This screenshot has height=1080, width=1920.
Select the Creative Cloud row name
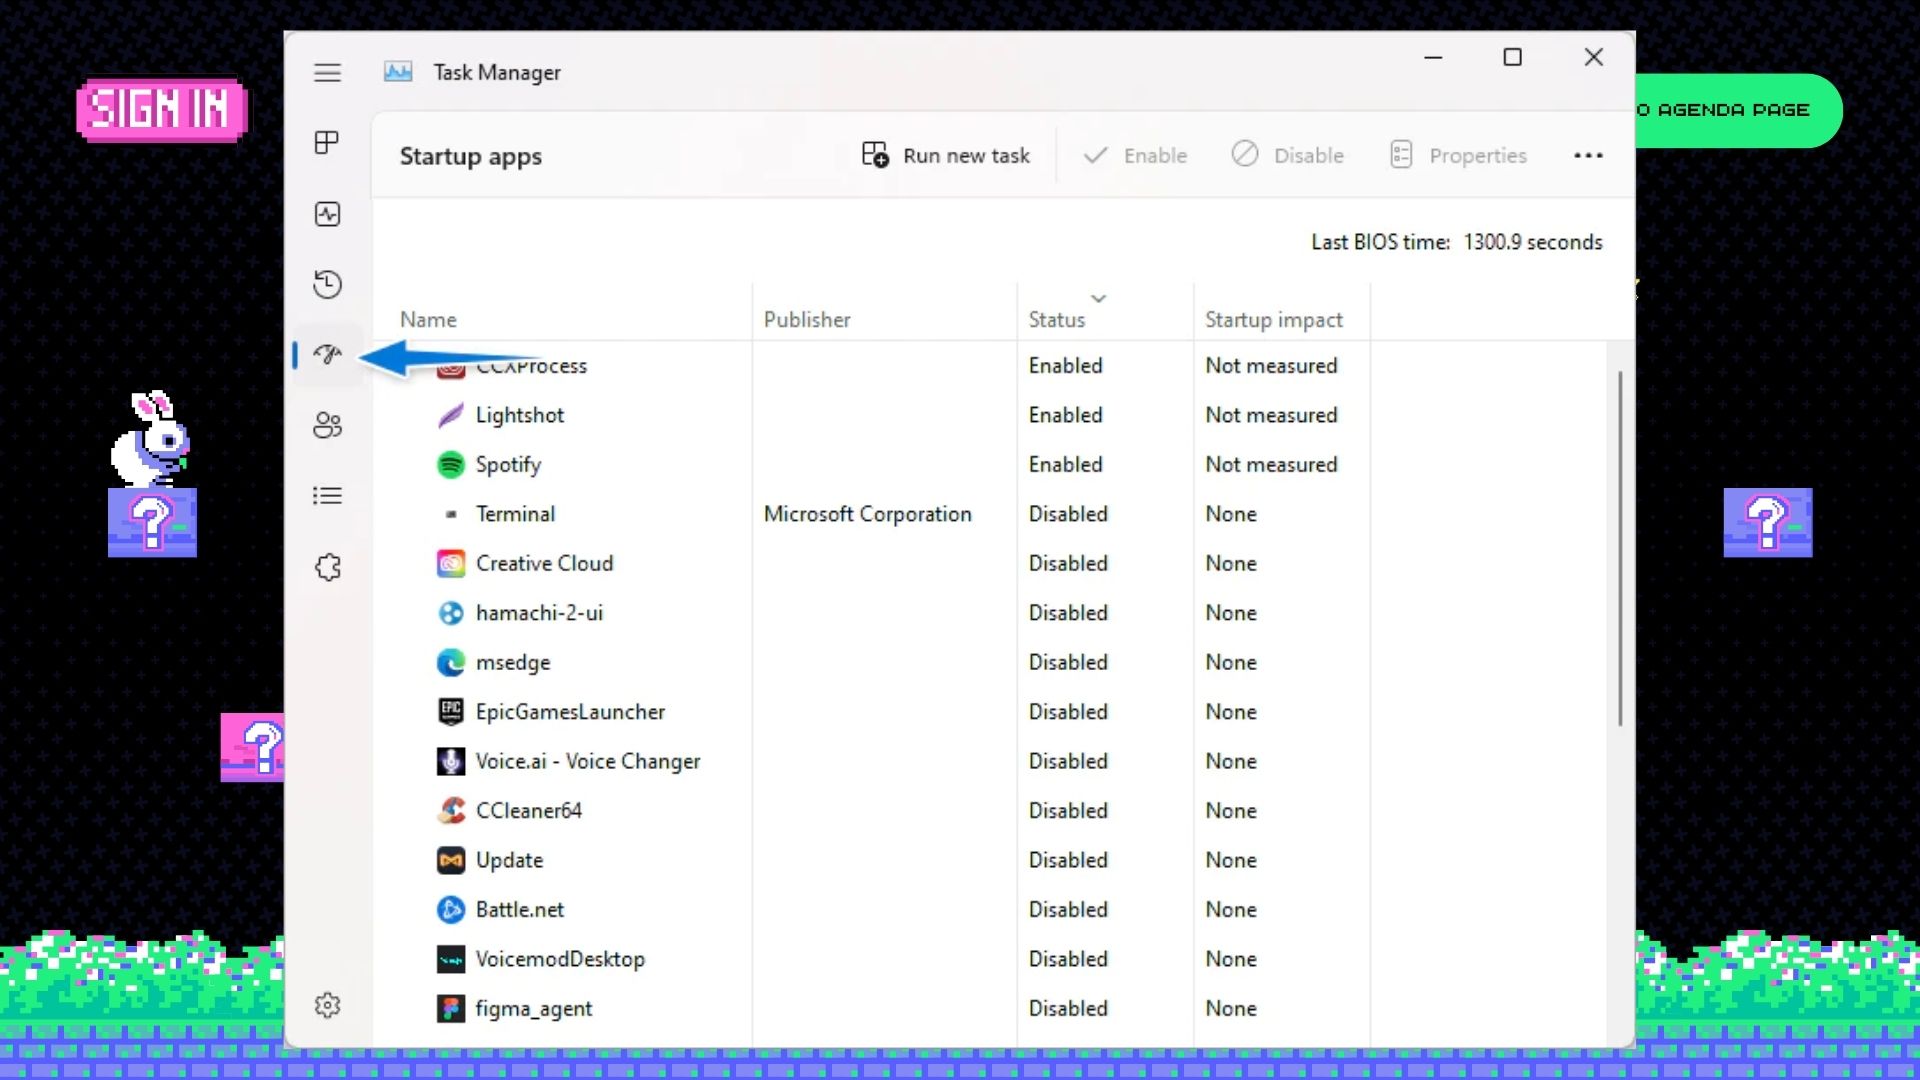click(x=544, y=563)
